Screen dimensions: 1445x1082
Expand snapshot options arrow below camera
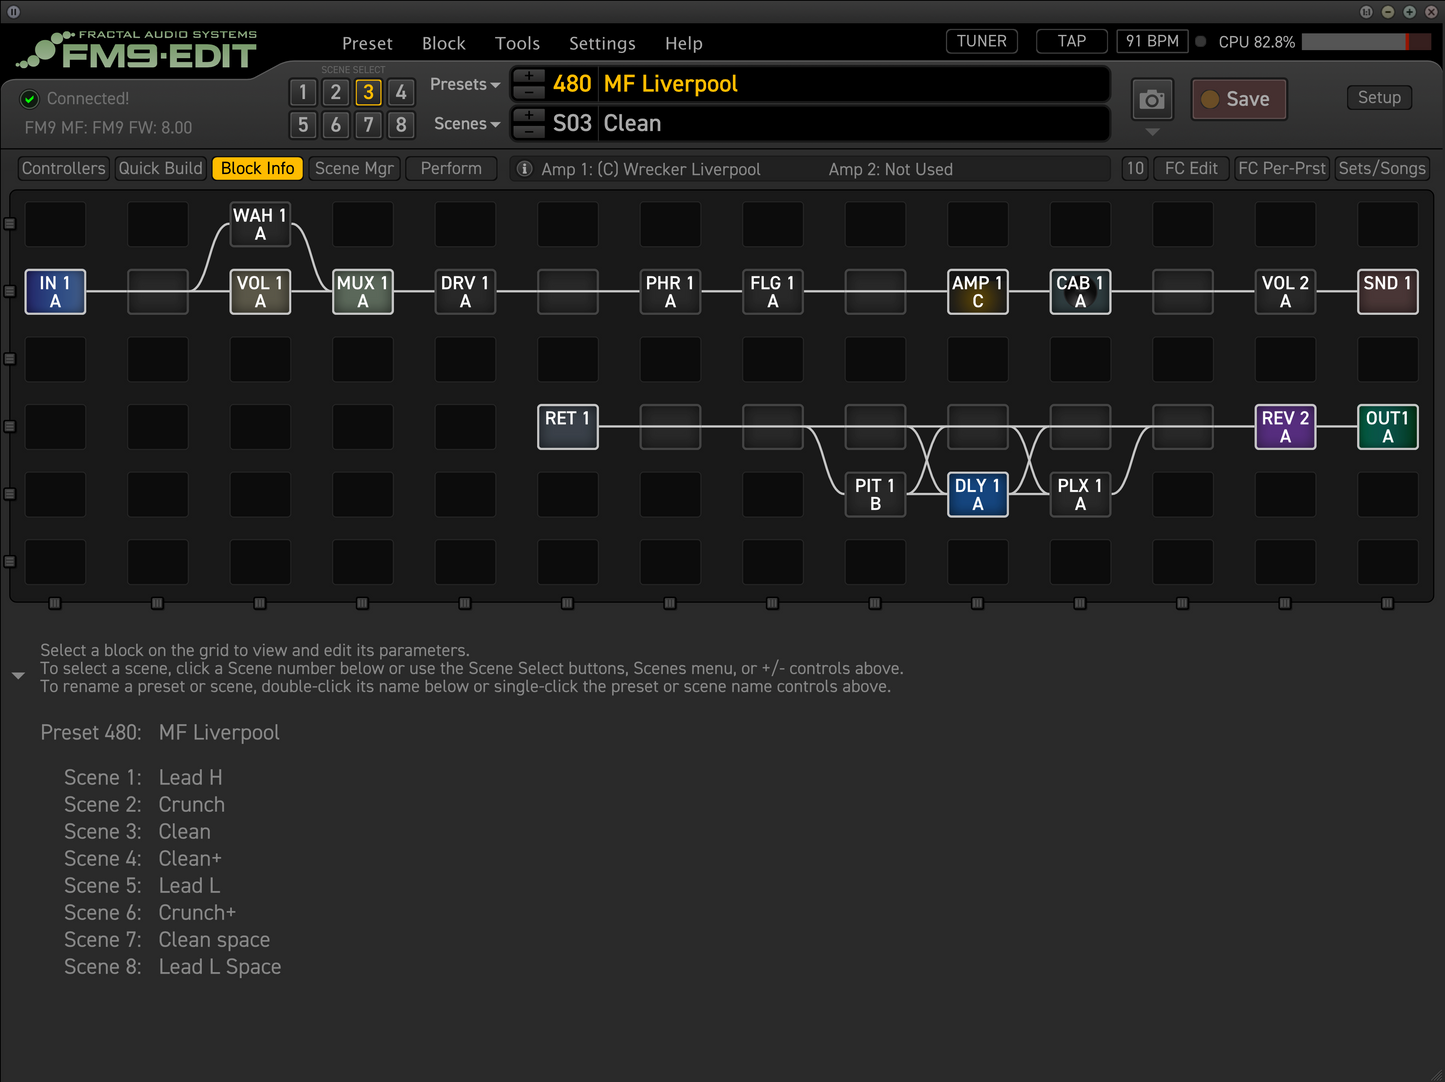1152,132
